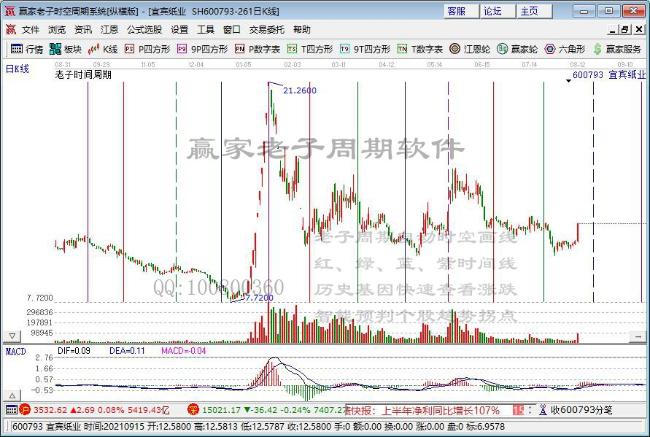This screenshot has width=650, height=437.
Task: Click the 论坛 forum button
Action: pyautogui.click(x=498, y=11)
